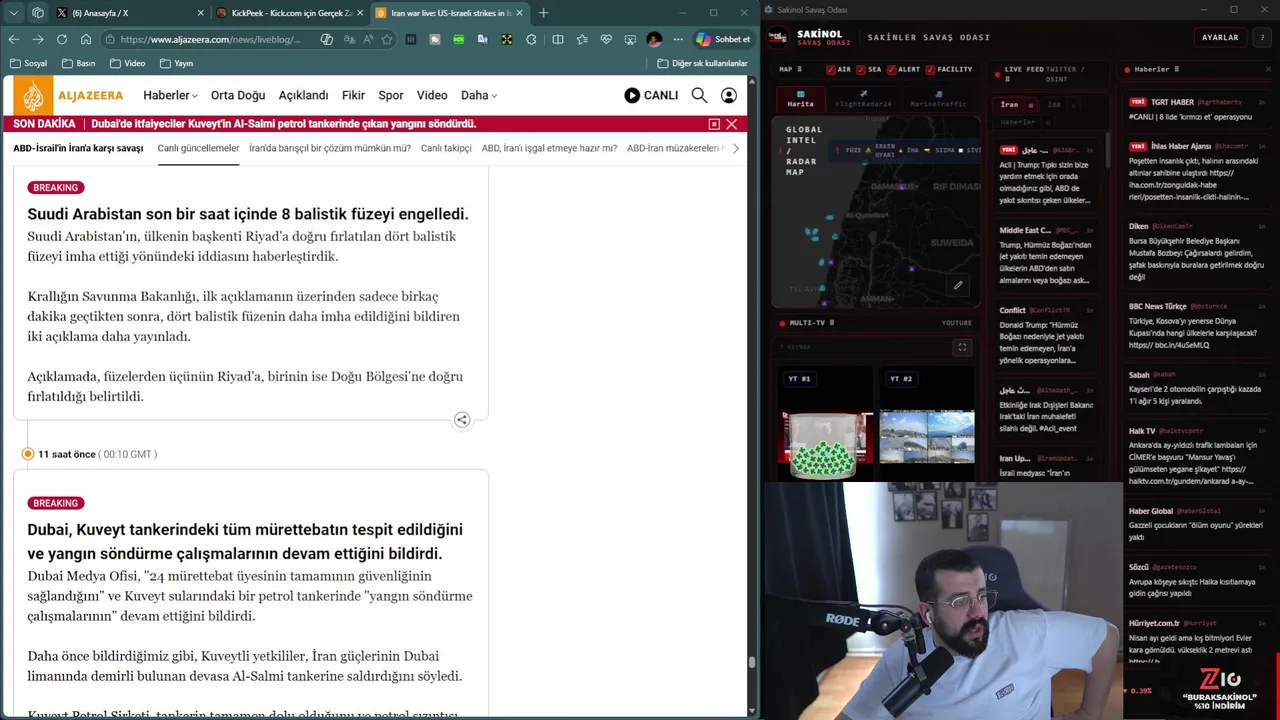Open Al Jazeera account profile icon

[x=729, y=95]
